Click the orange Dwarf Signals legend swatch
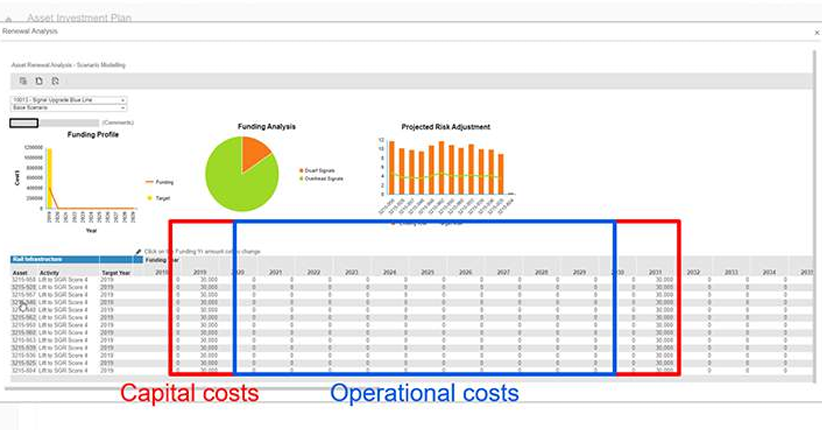This screenshot has width=822, height=430. click(301, 171)
